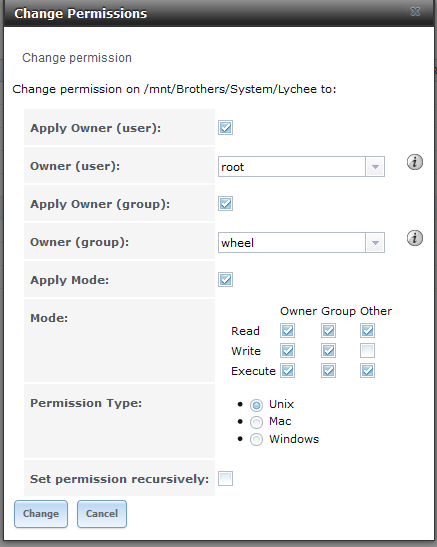Uncheck Read permission for Other

367,331
